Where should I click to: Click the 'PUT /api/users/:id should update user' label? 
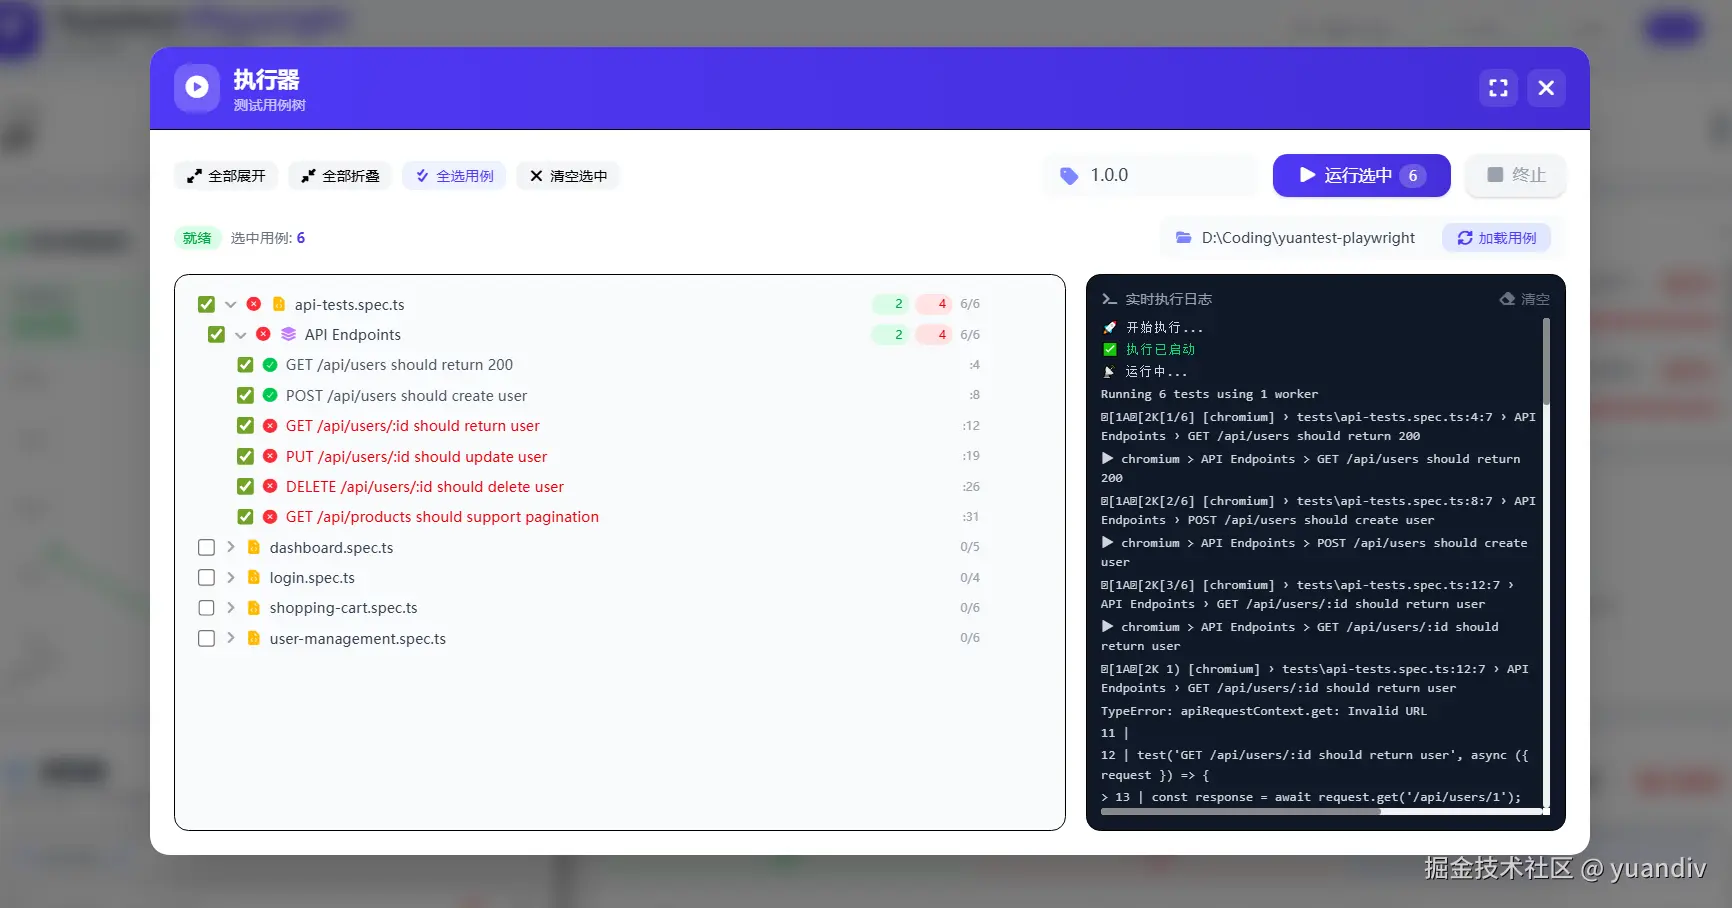coord(416,456)
